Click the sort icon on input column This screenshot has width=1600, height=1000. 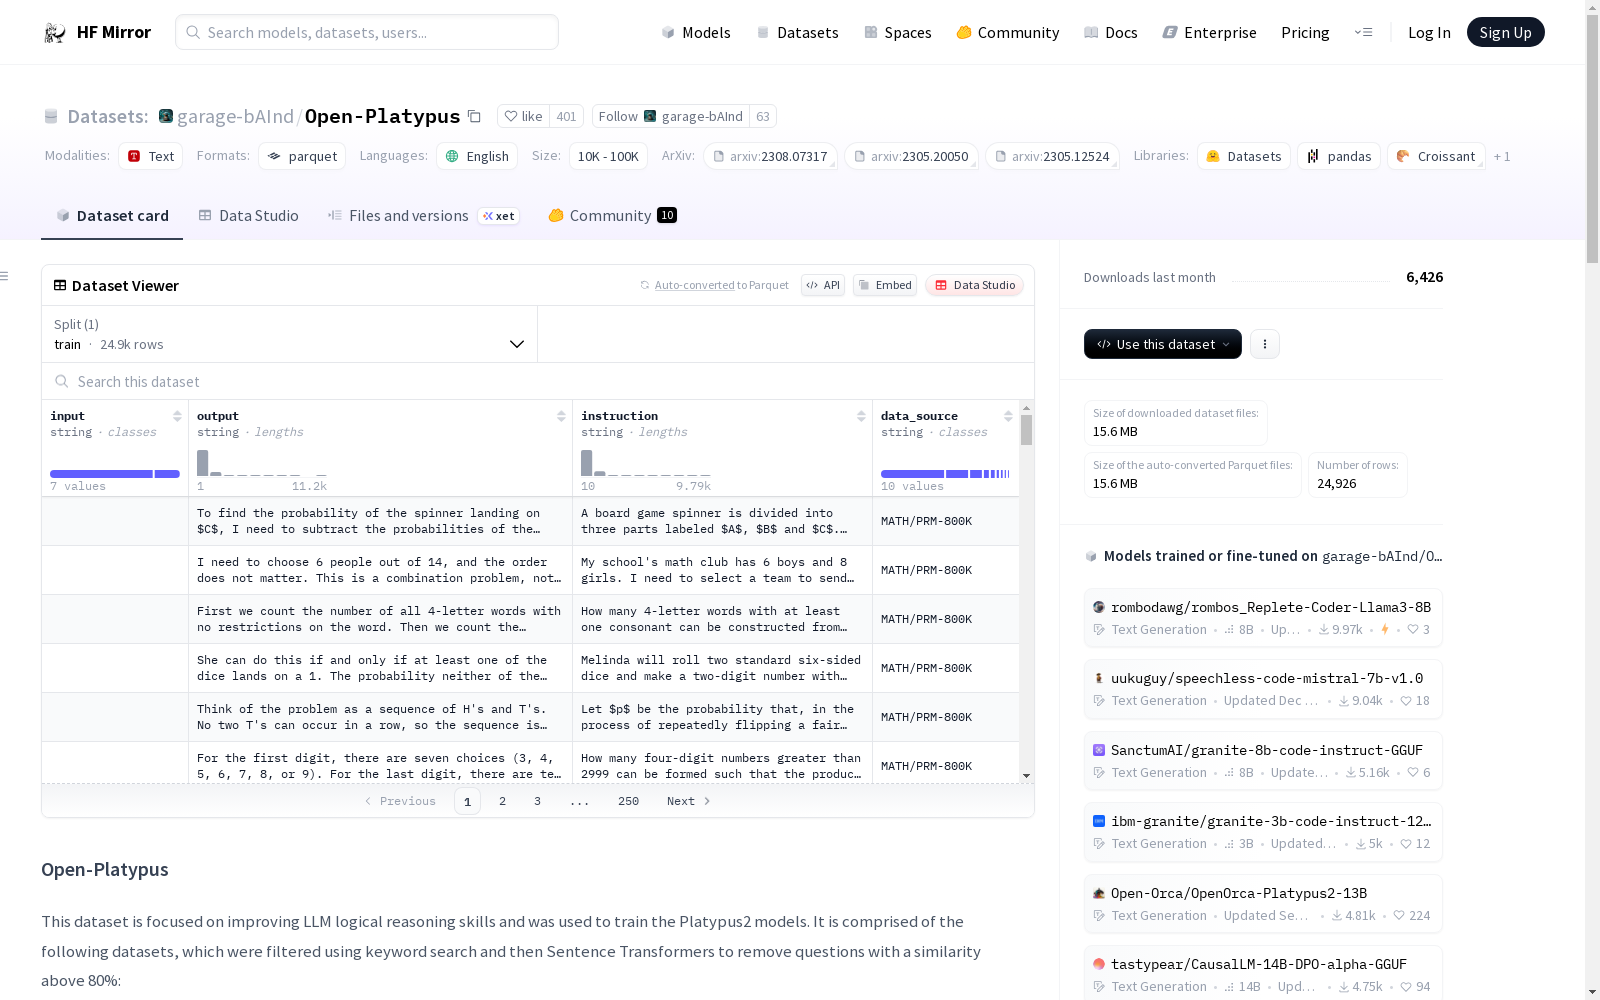(177, 416)
